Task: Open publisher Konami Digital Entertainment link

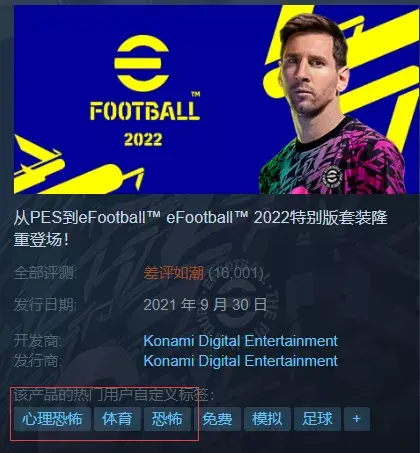Action: tap(240, 361)
